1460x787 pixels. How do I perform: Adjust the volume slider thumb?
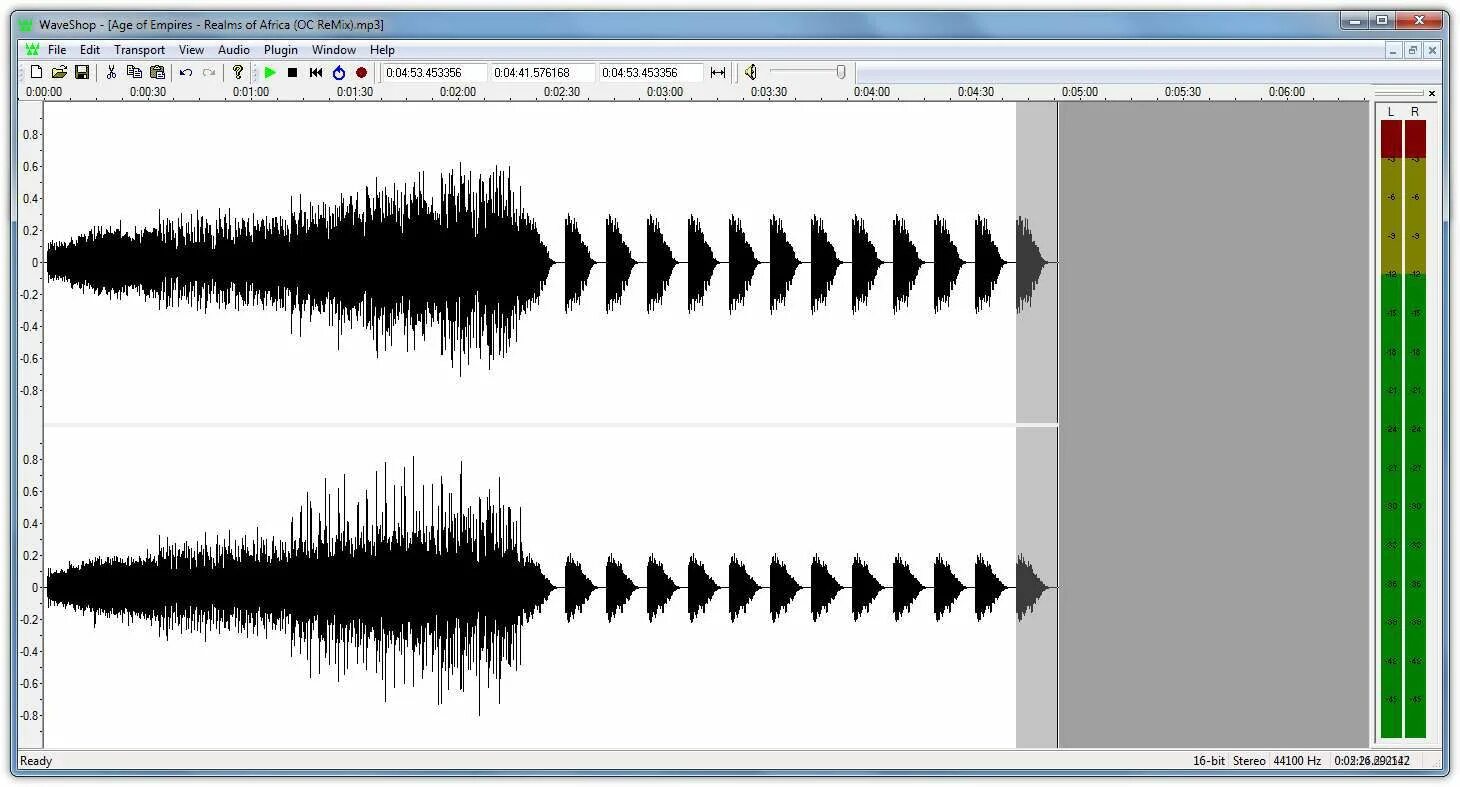click(x=841, y=72)
